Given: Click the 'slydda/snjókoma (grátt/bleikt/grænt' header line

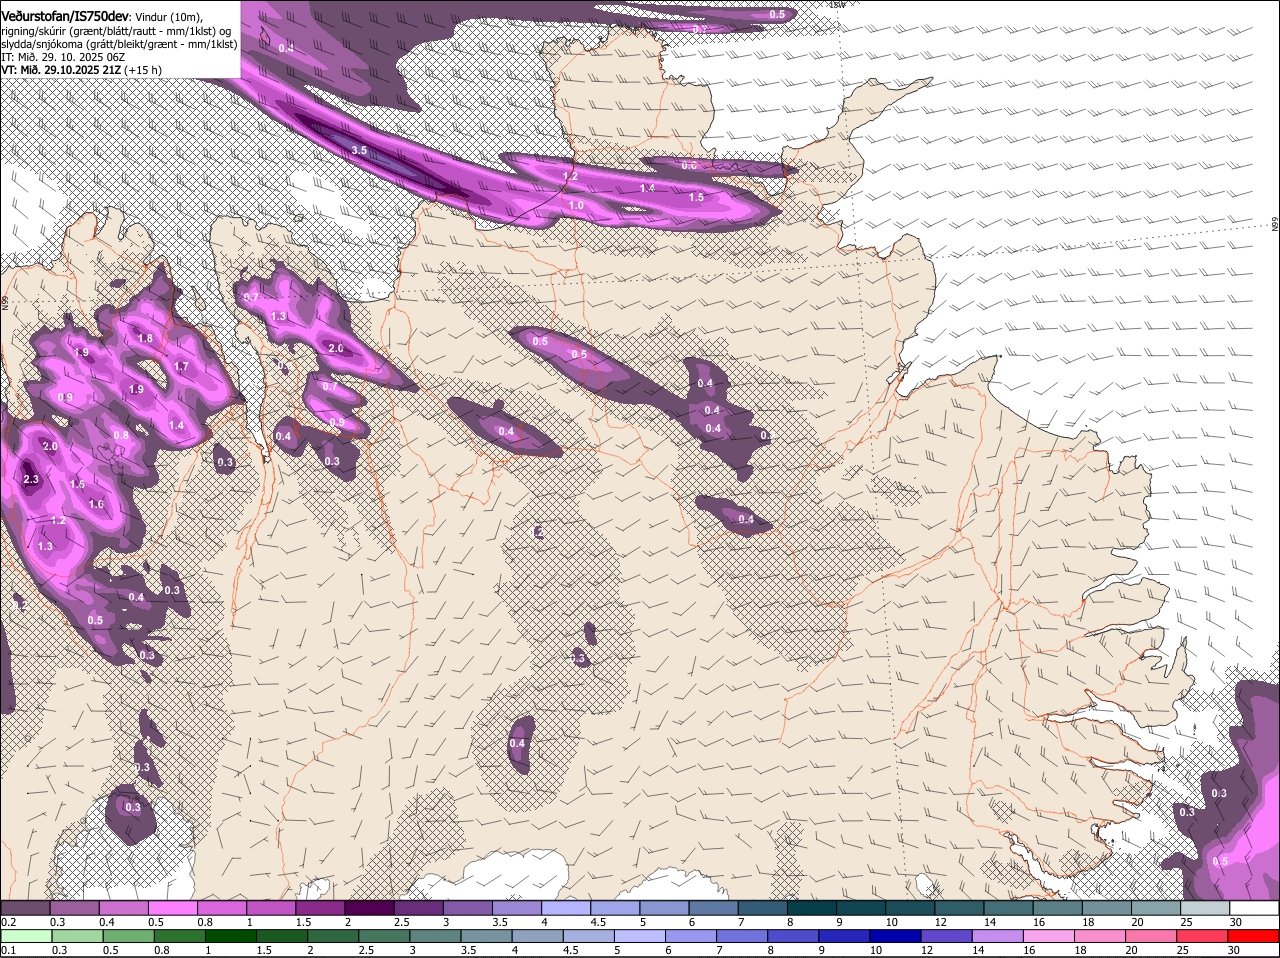Looking at the screenshot, I should pyautogui.click(x=119, y=44).
